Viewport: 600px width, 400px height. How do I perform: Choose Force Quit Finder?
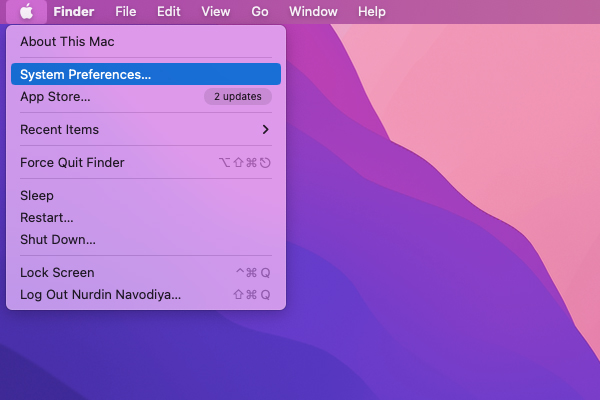(x=146, y=163)
